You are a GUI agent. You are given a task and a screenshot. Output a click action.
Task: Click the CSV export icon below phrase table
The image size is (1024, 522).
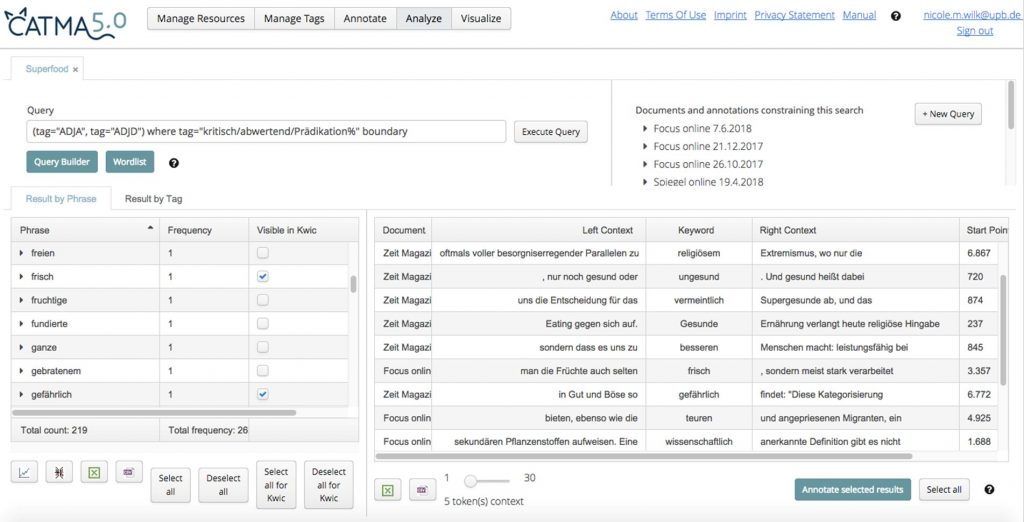pyautogui.click(x=129, y=472)
